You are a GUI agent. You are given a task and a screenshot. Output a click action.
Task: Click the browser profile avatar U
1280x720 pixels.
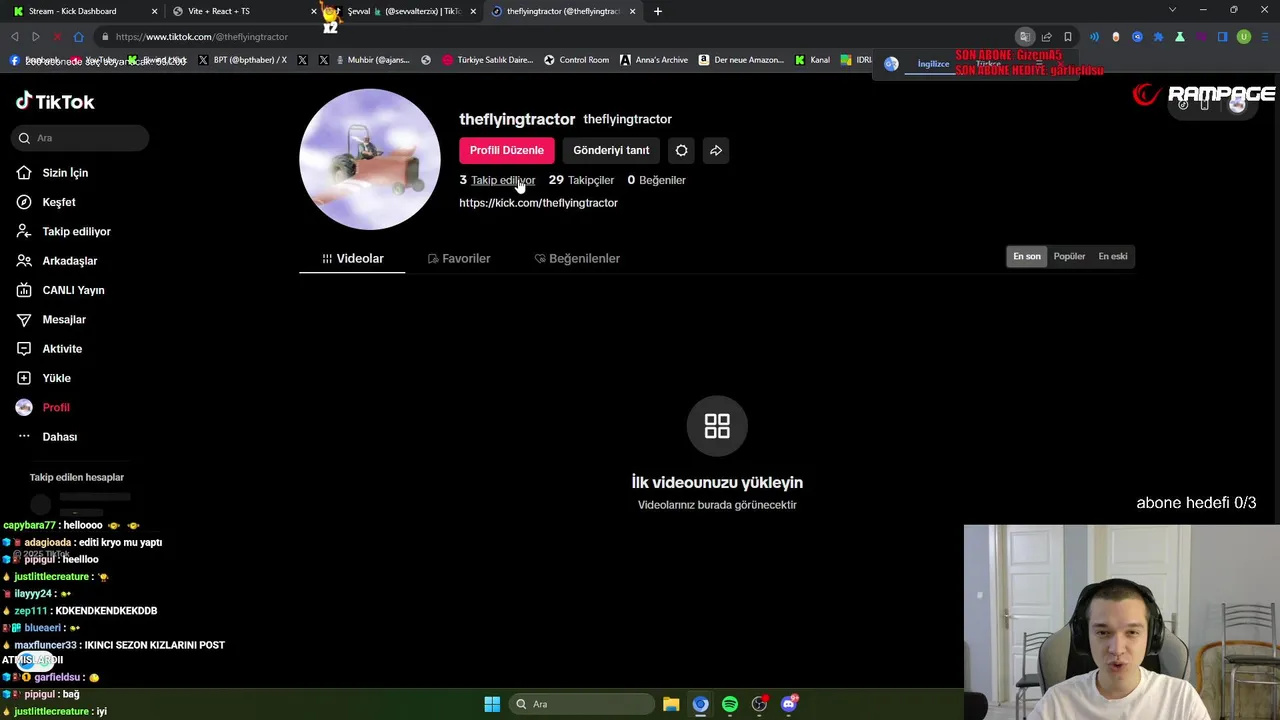click(x=1244, y=37)
